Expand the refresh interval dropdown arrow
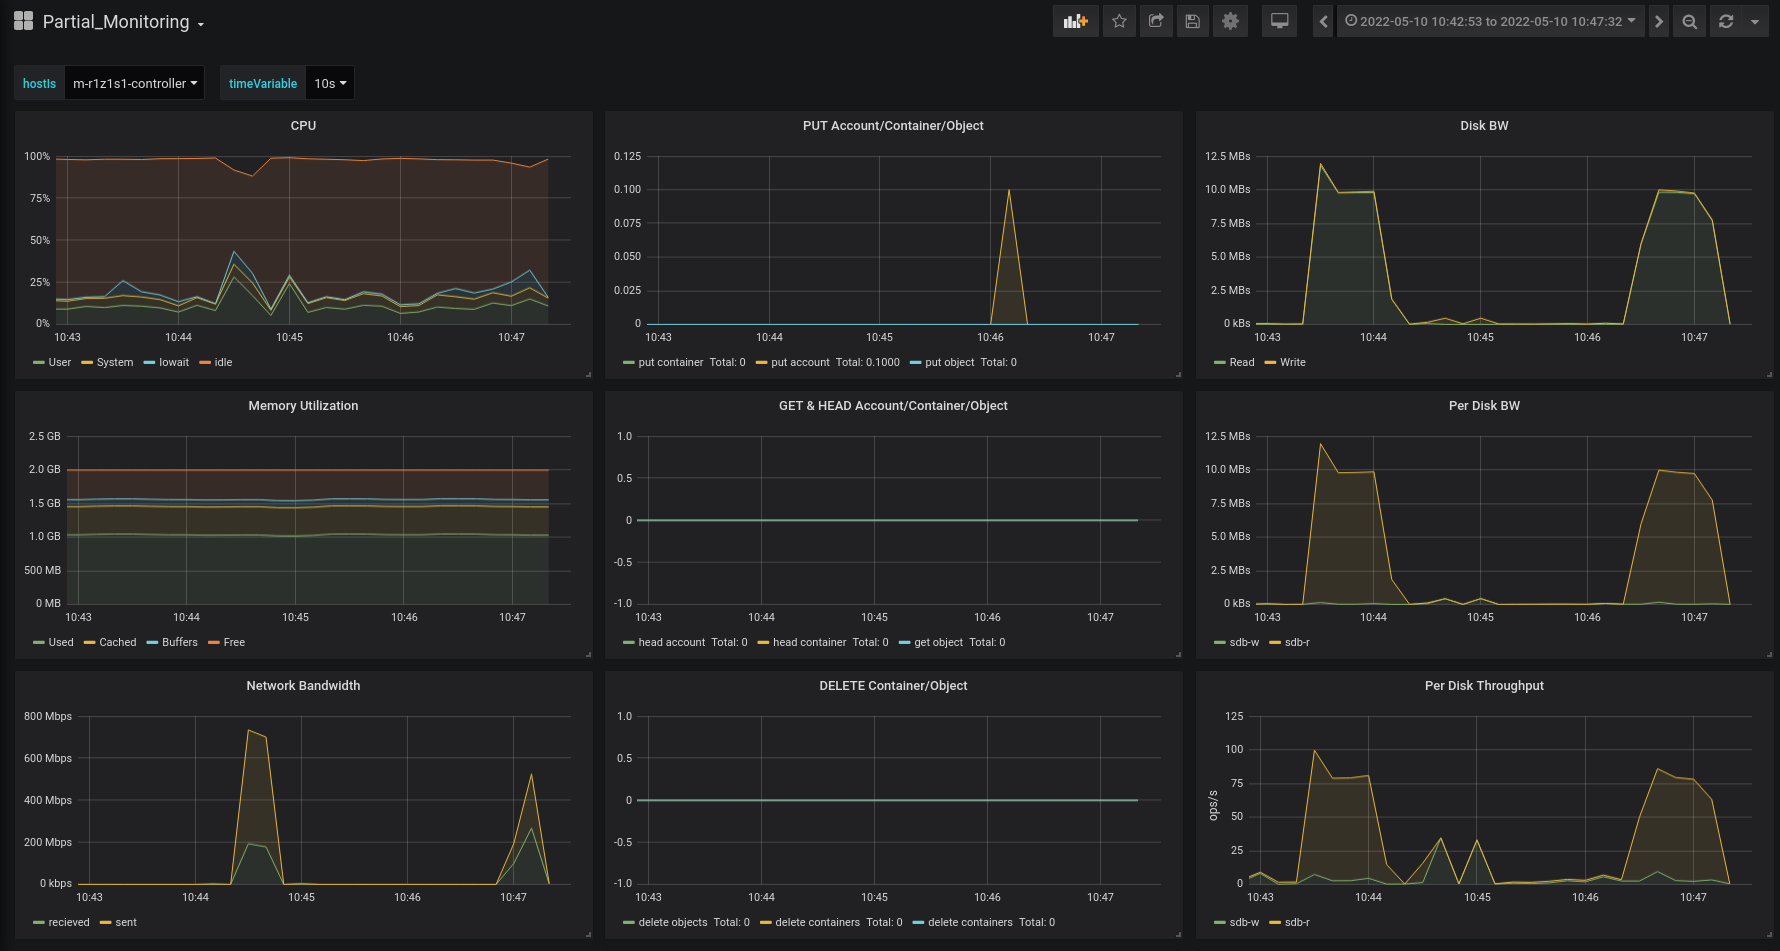Viewport: 1780px width, 951px height. 1755,21
